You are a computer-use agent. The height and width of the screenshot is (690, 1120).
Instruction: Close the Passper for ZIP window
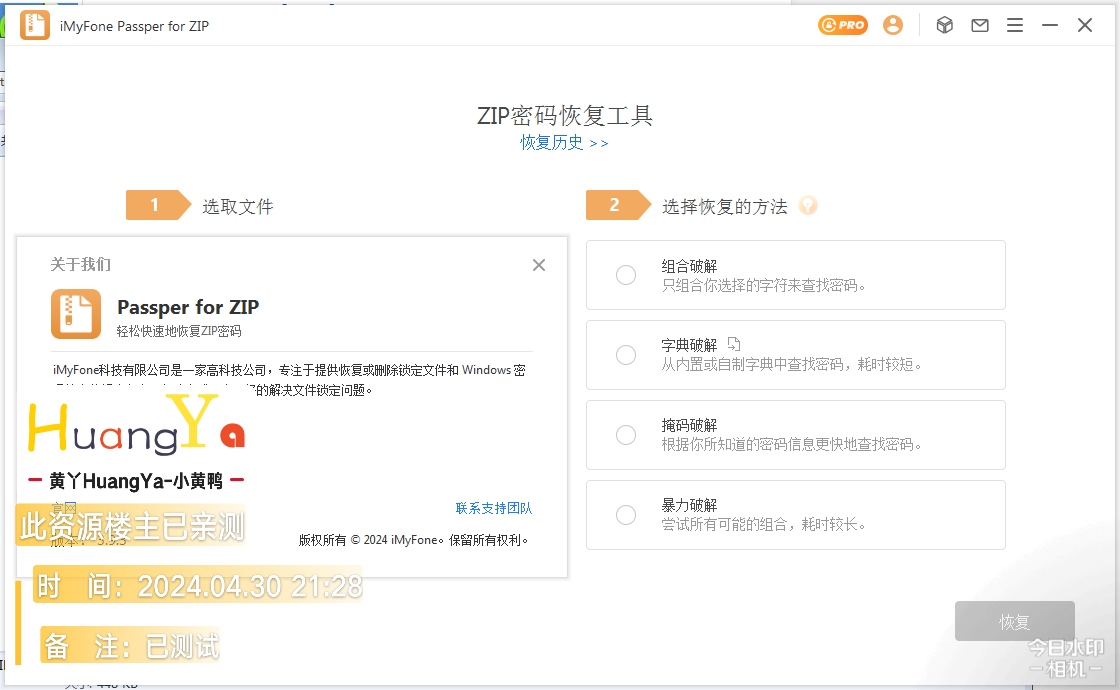(x=1085, y=25)
